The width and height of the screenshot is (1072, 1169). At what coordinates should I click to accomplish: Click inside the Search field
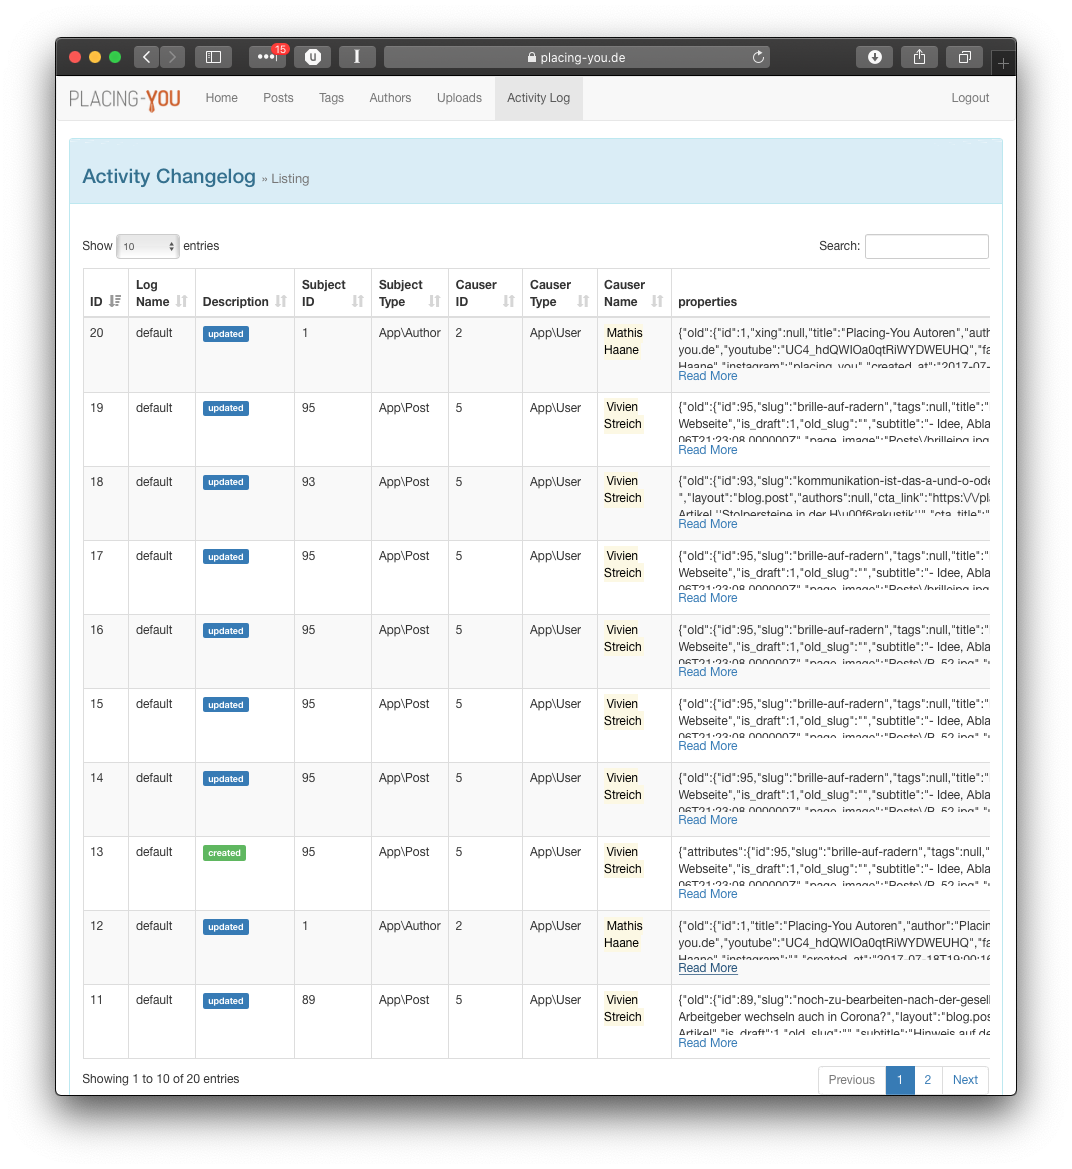tap(926, 246)
